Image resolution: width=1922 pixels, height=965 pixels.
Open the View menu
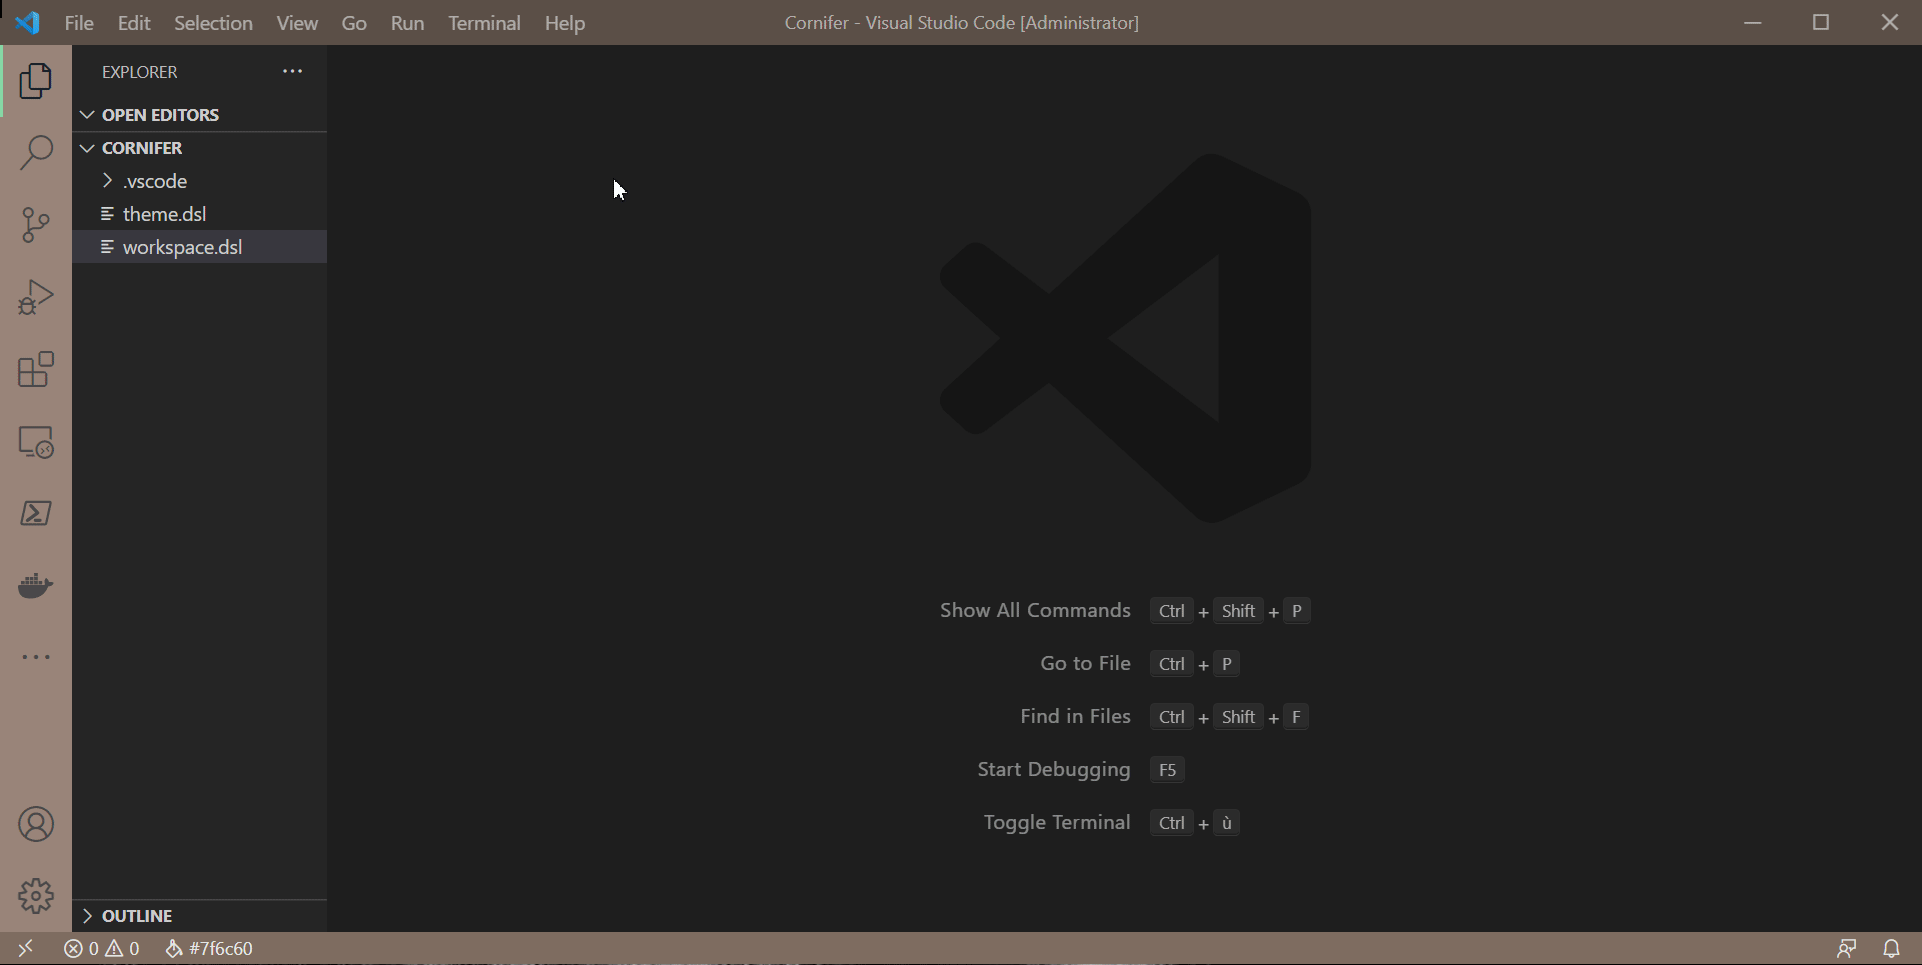point(297,23)
